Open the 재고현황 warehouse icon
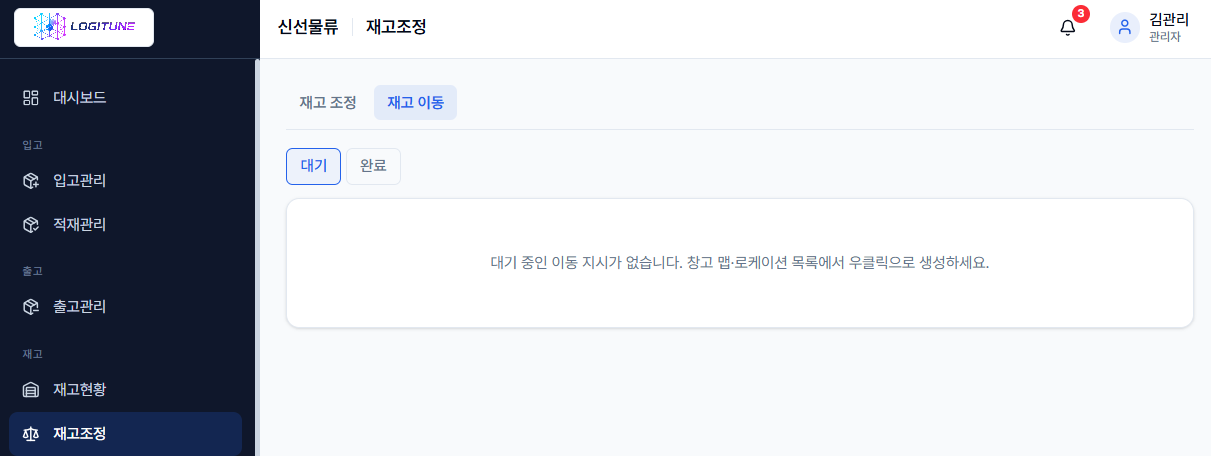The width and height of the screenshot is (1211, 456). (30, 390)
